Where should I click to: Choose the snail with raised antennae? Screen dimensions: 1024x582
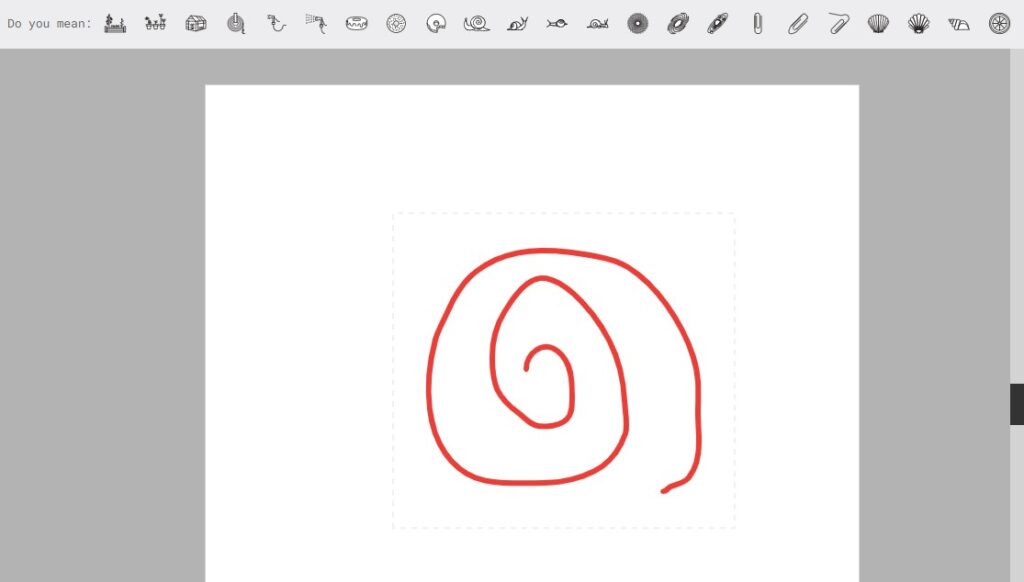point(517,24)
